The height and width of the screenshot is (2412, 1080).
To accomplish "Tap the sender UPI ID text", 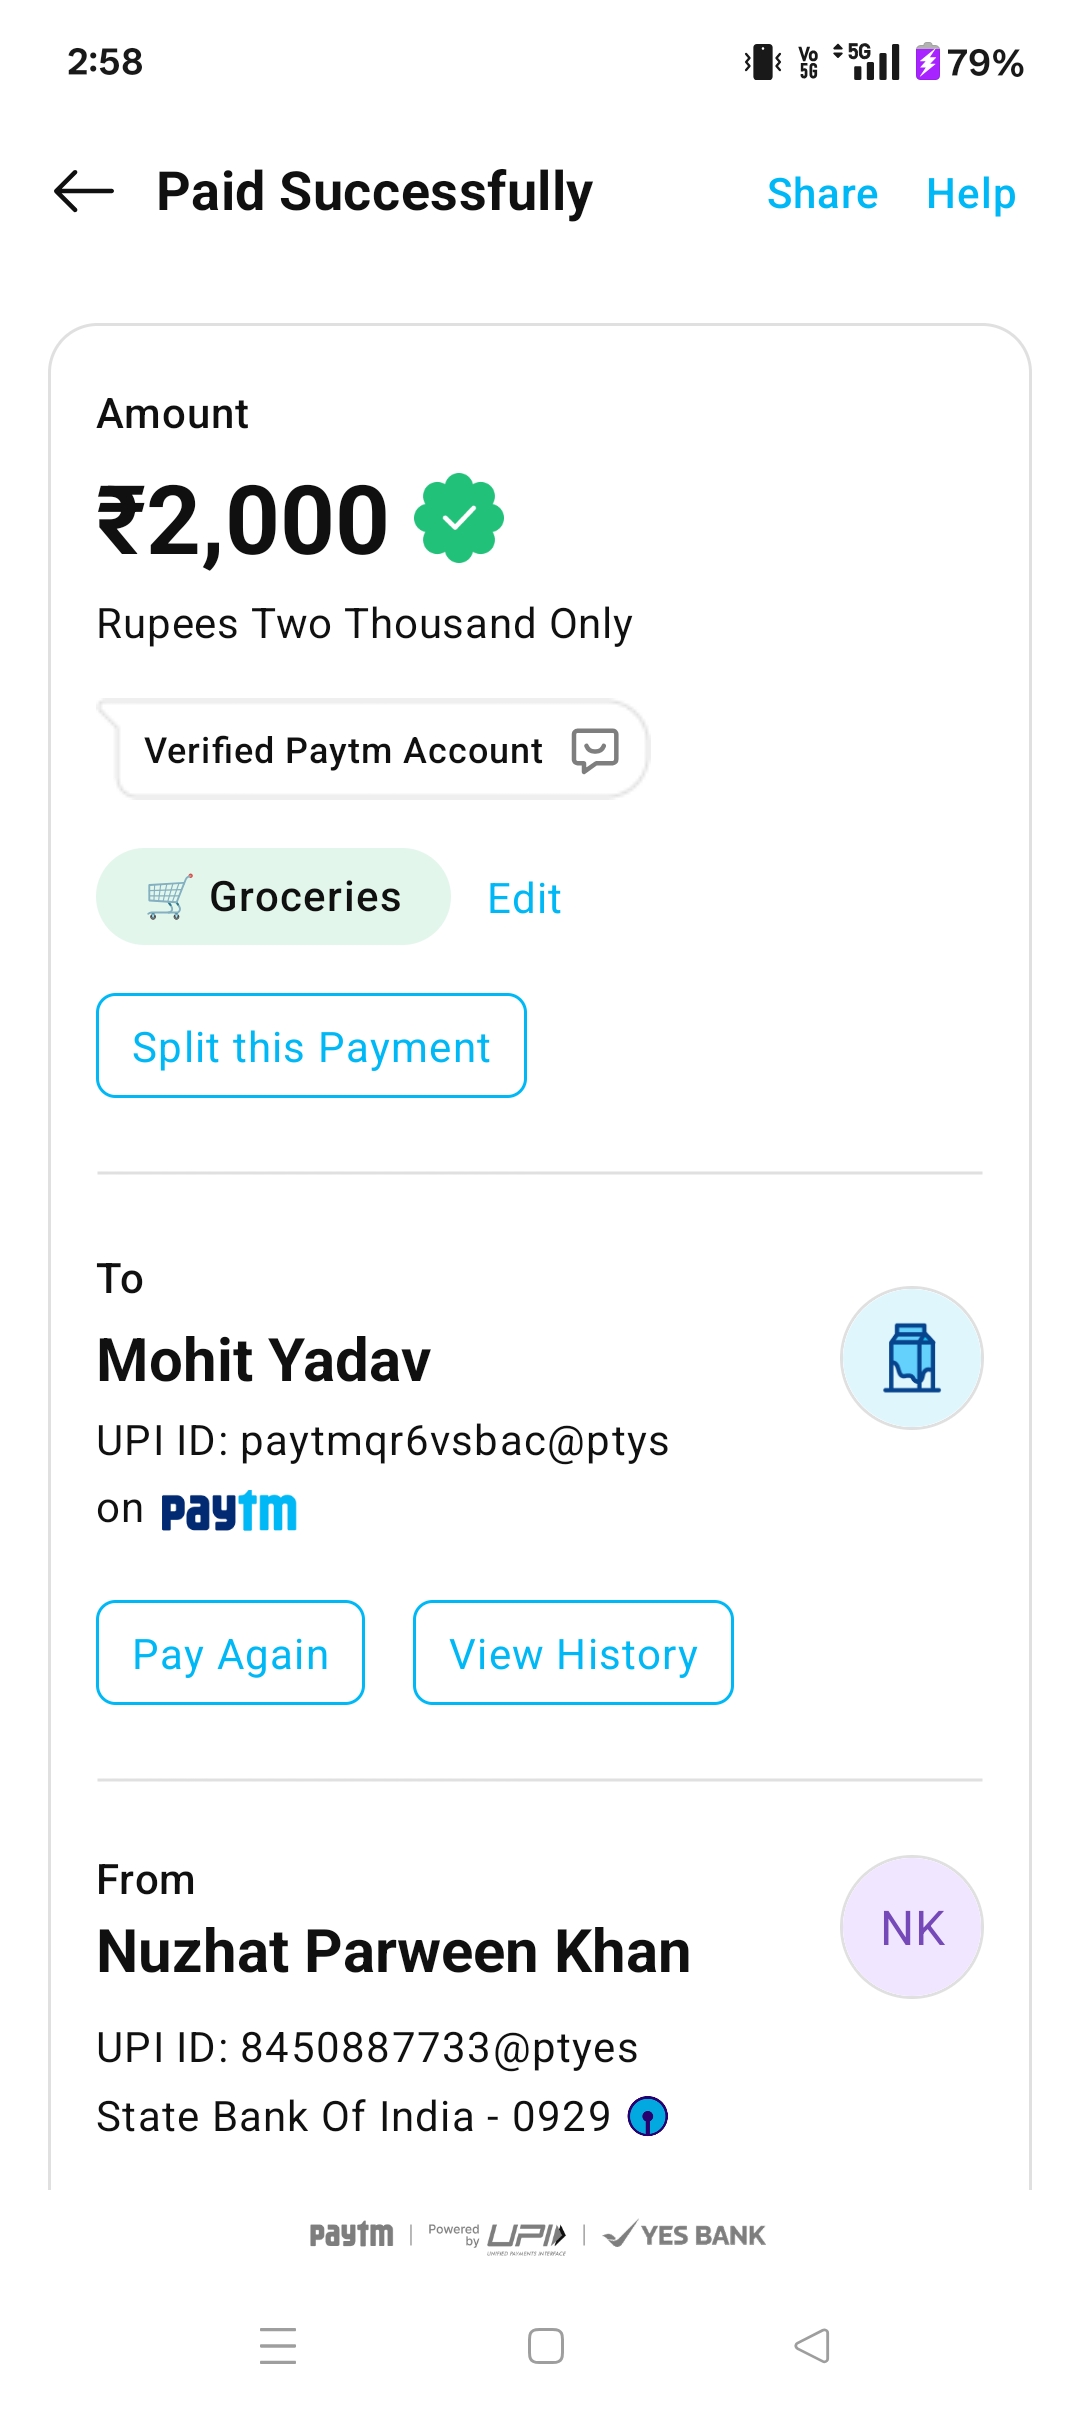I will (367, 2047).
